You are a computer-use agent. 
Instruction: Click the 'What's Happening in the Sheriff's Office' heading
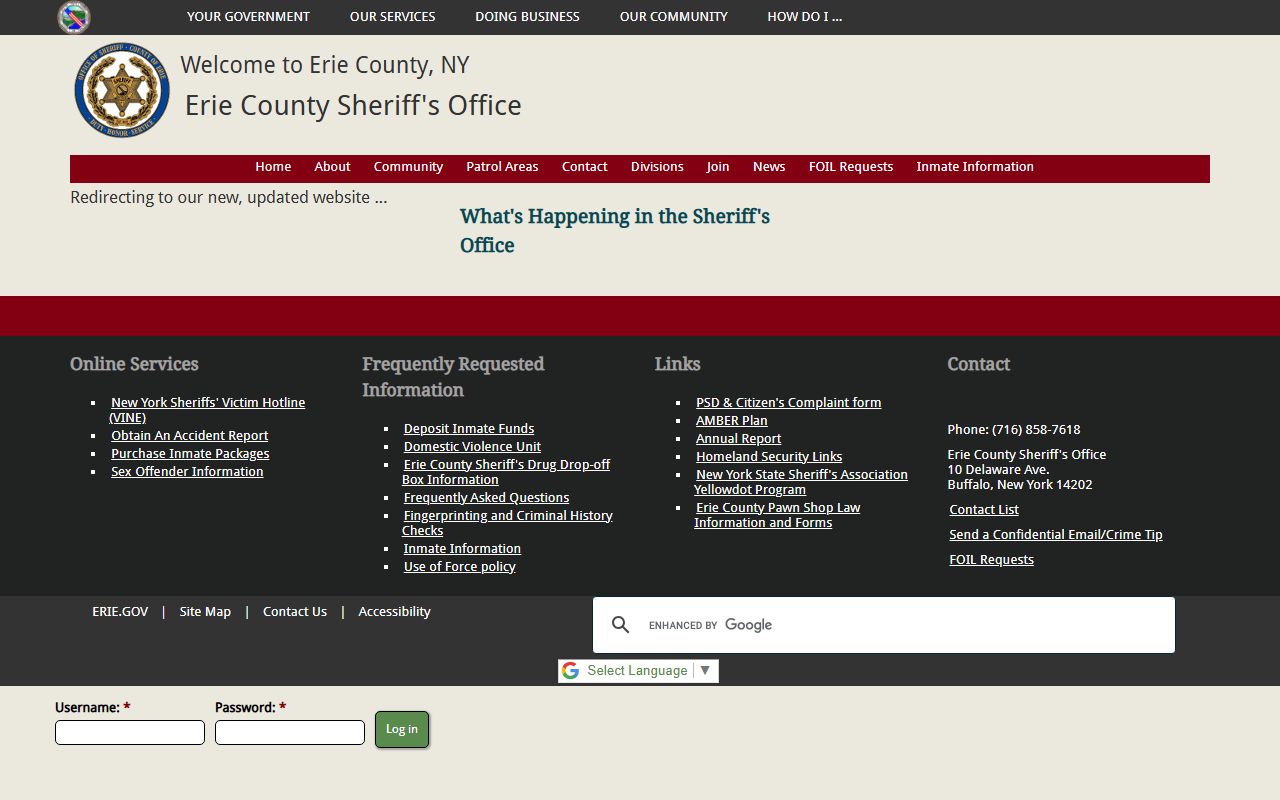click(615, 231)
